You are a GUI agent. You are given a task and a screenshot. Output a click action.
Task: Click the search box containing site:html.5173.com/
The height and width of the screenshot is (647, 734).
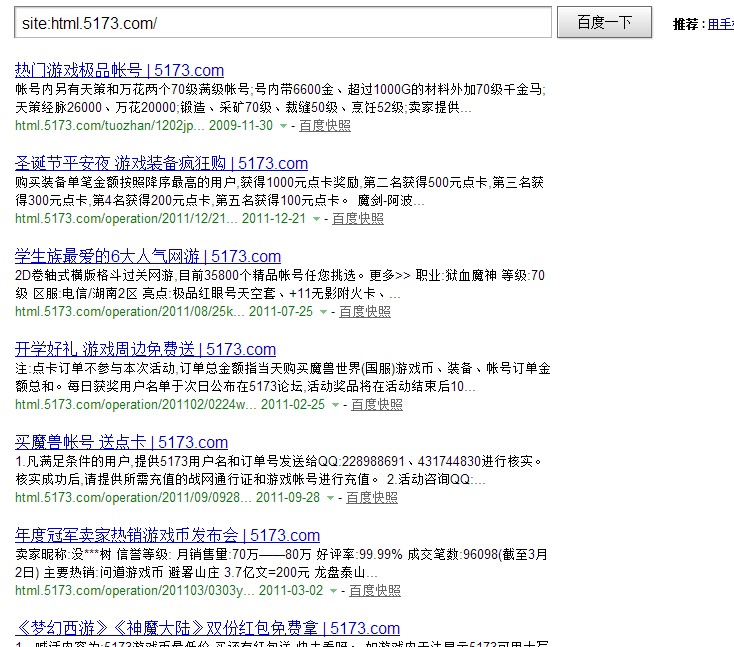(283, 22)
